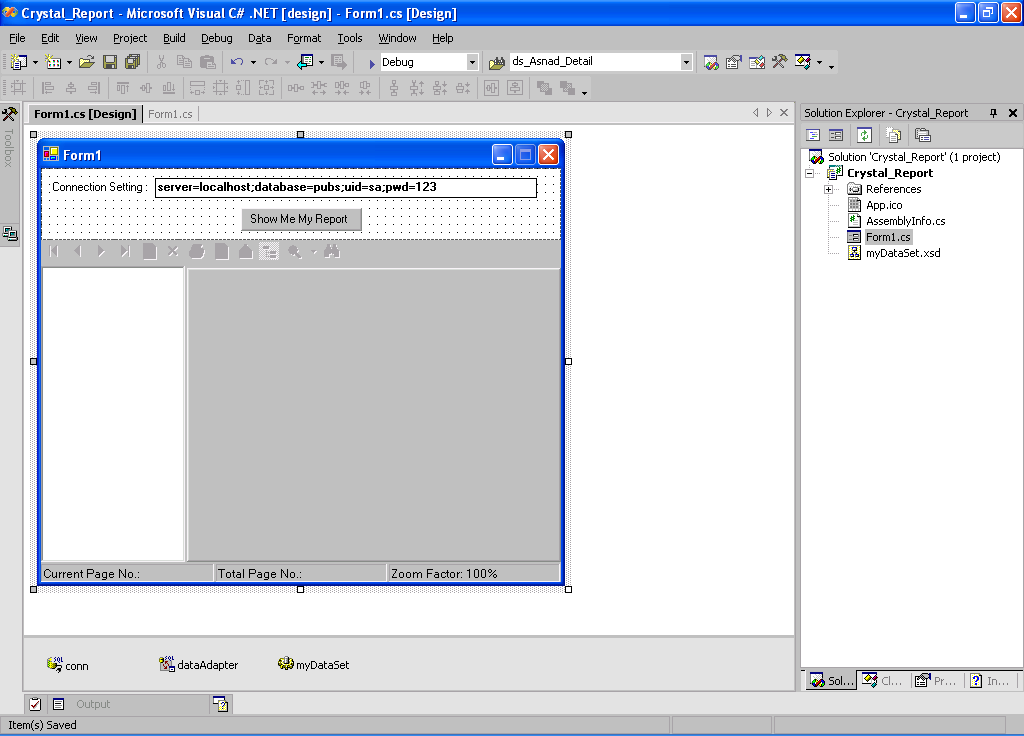Open the Project menu
1024x736 pixels.
click(130, 38)
